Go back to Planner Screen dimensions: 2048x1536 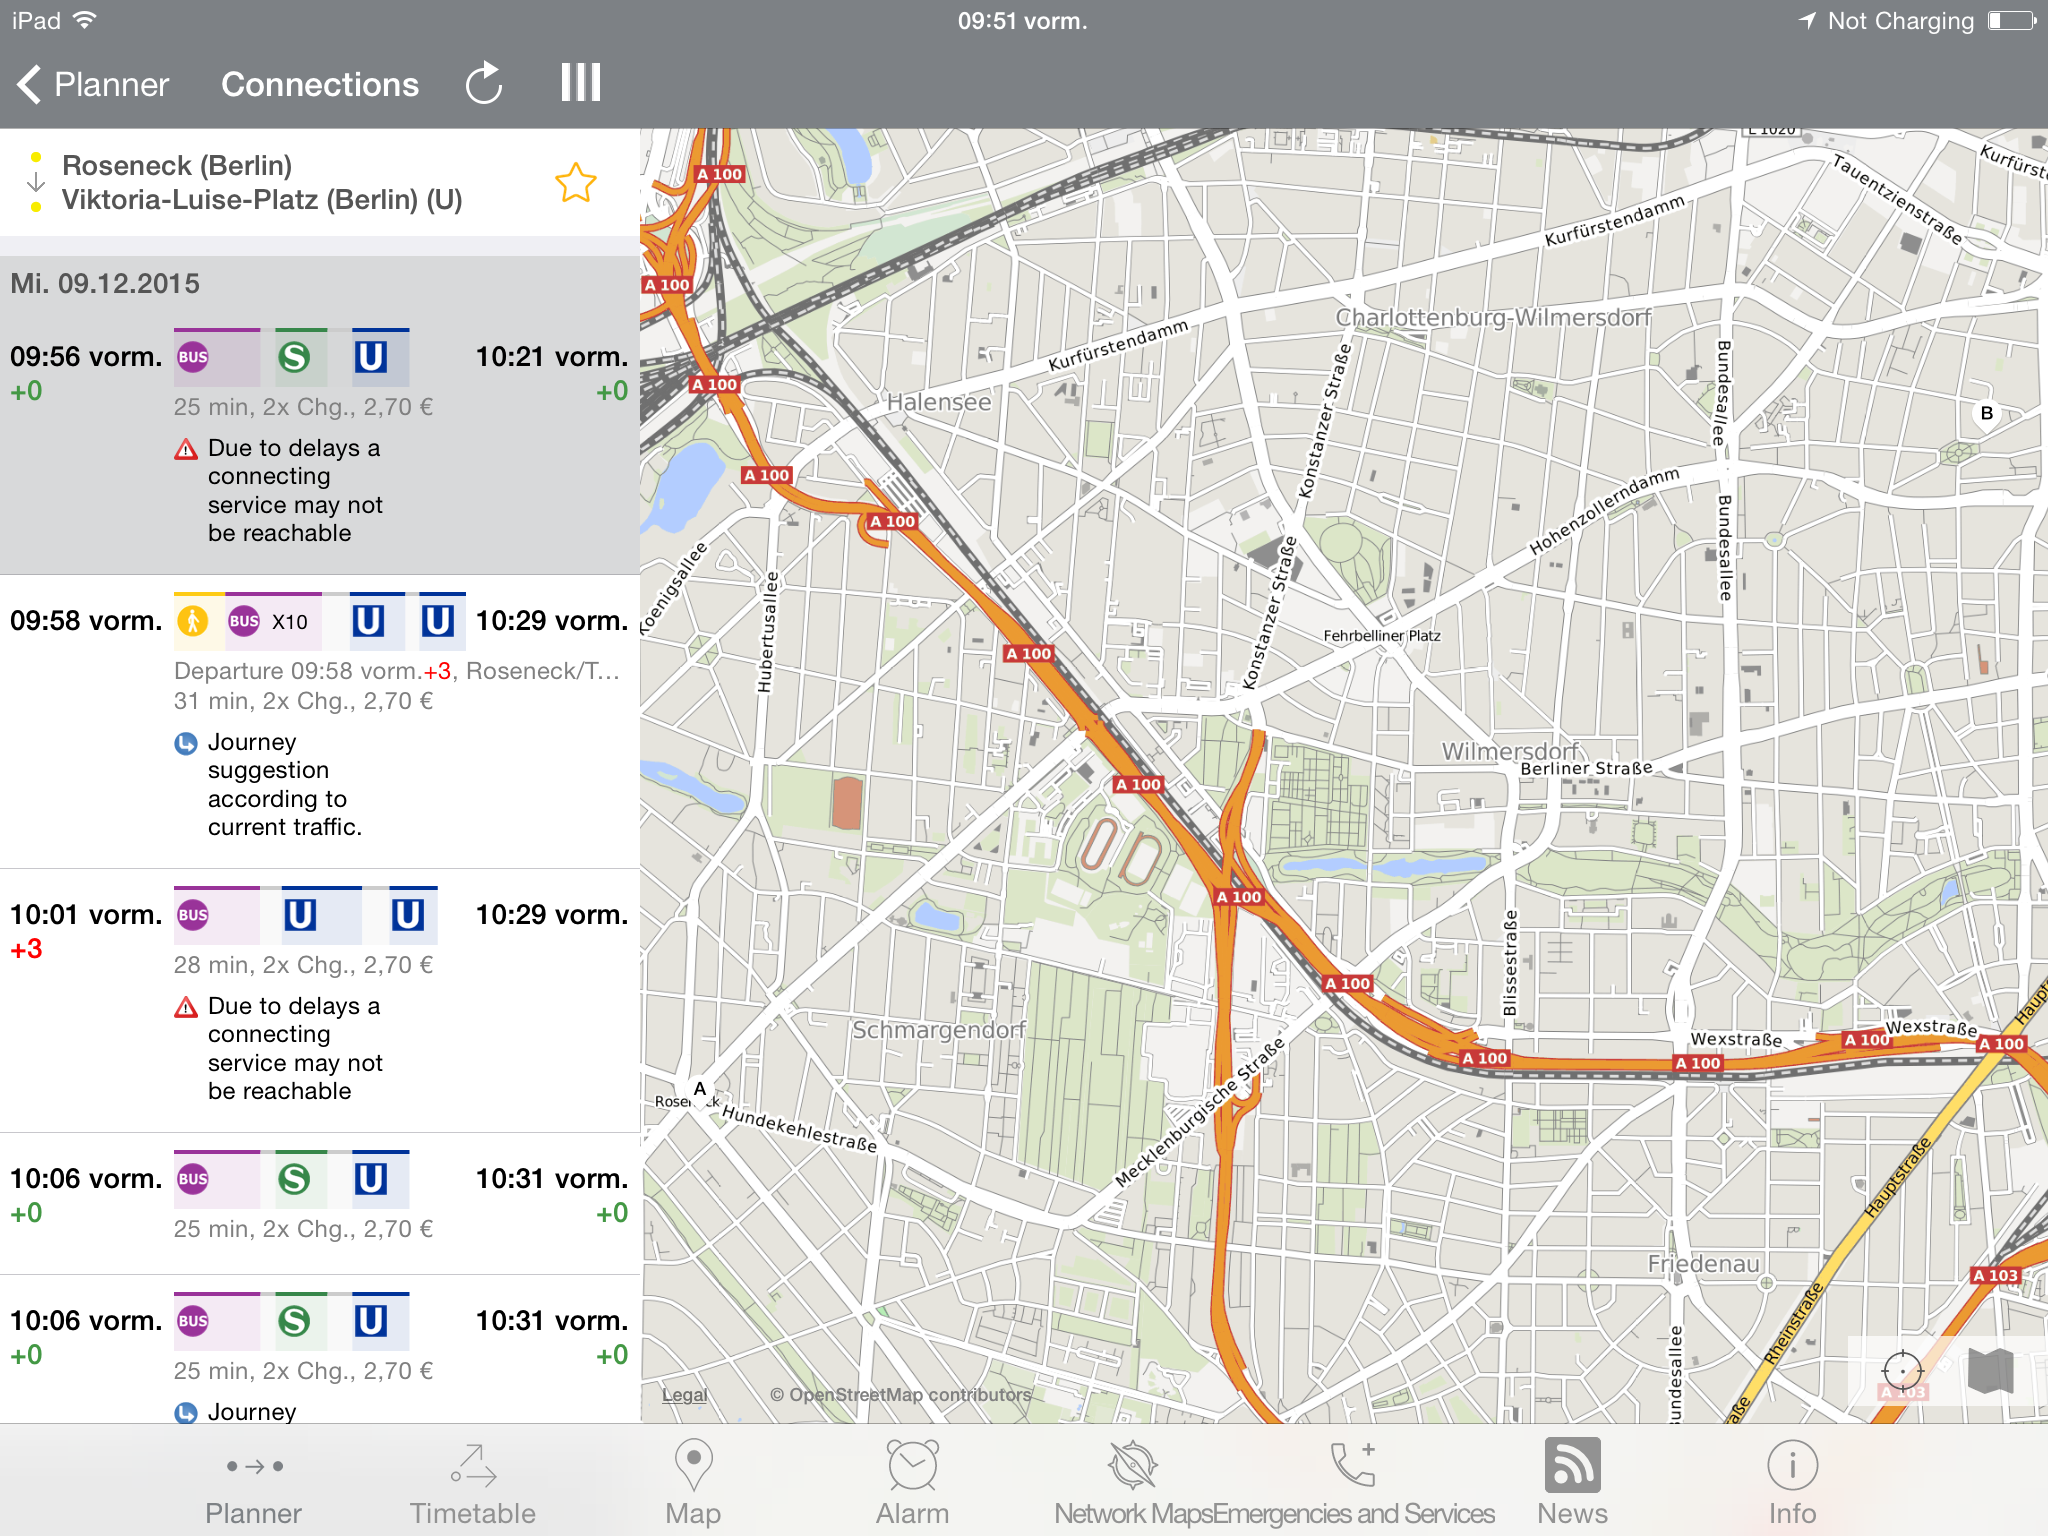click(93, 85)
